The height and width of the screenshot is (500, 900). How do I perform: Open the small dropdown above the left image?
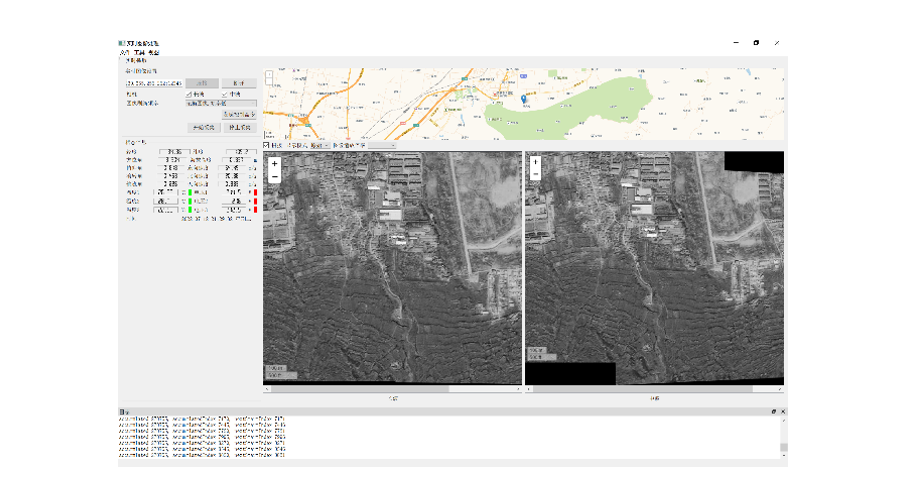[319, 146]
